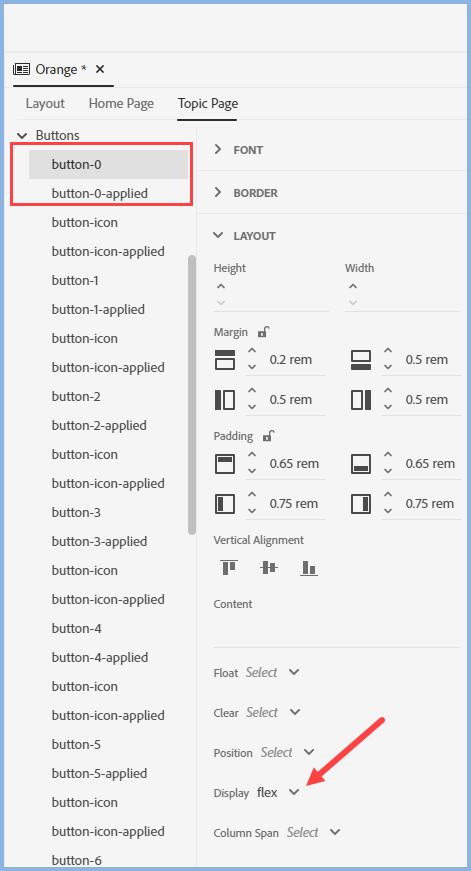
Task: Toggle the Padding lock icon
Action: coord(269,436)
